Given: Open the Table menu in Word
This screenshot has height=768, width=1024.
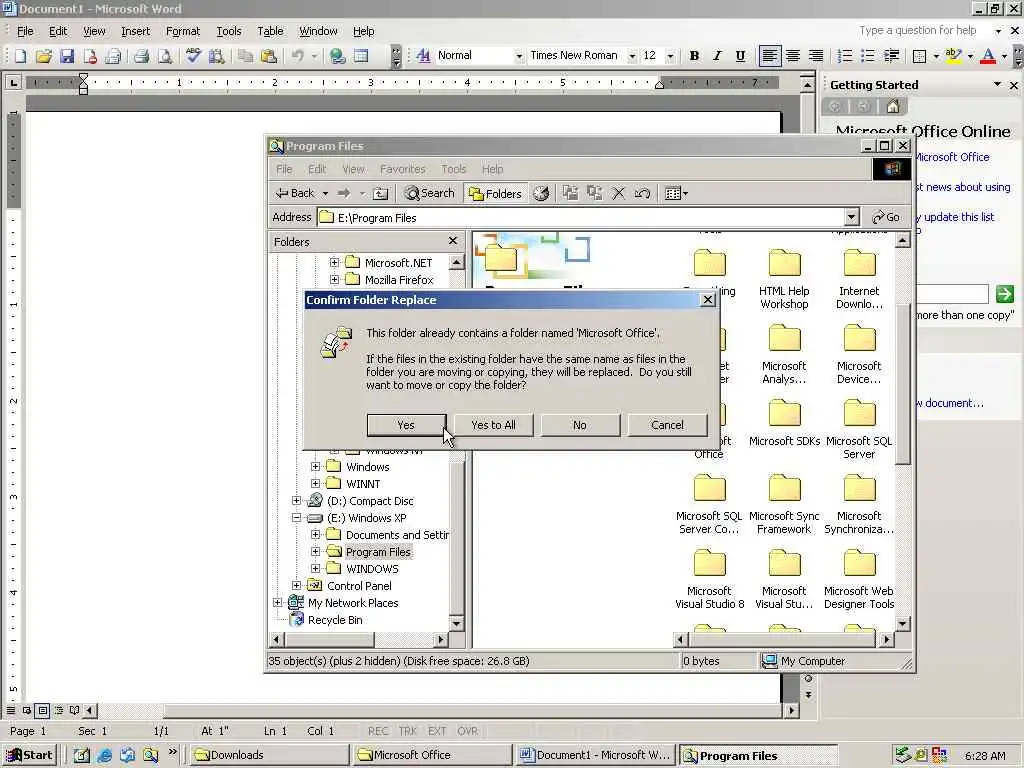Looking at the screenshot, I should 270,31.
